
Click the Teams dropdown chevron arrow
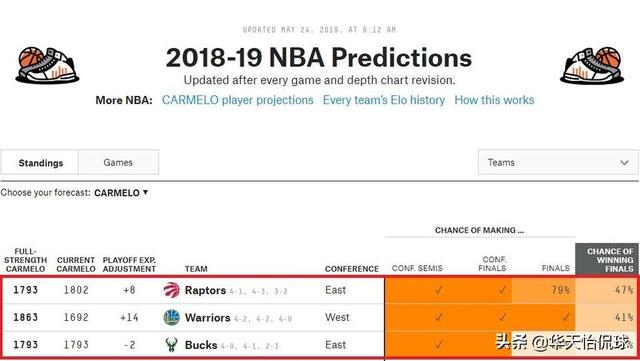(x=624, y=163)
